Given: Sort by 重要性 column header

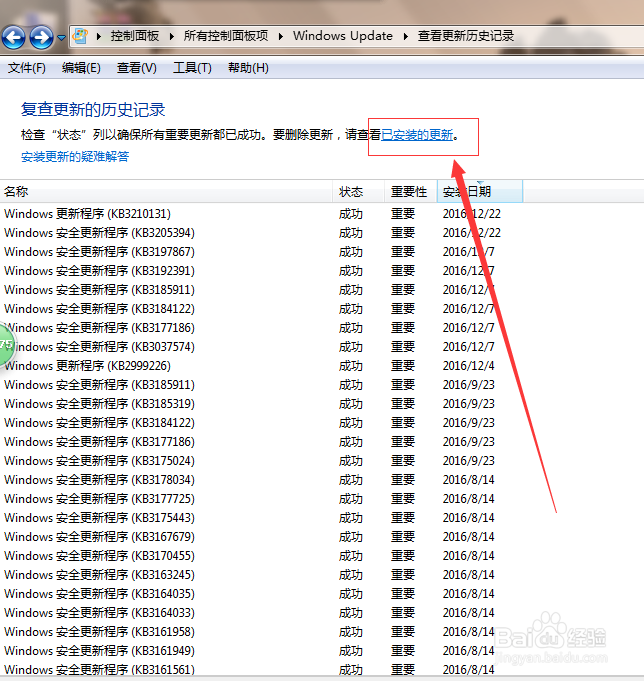Looking at the screenshot, I should tap(411, 192).
